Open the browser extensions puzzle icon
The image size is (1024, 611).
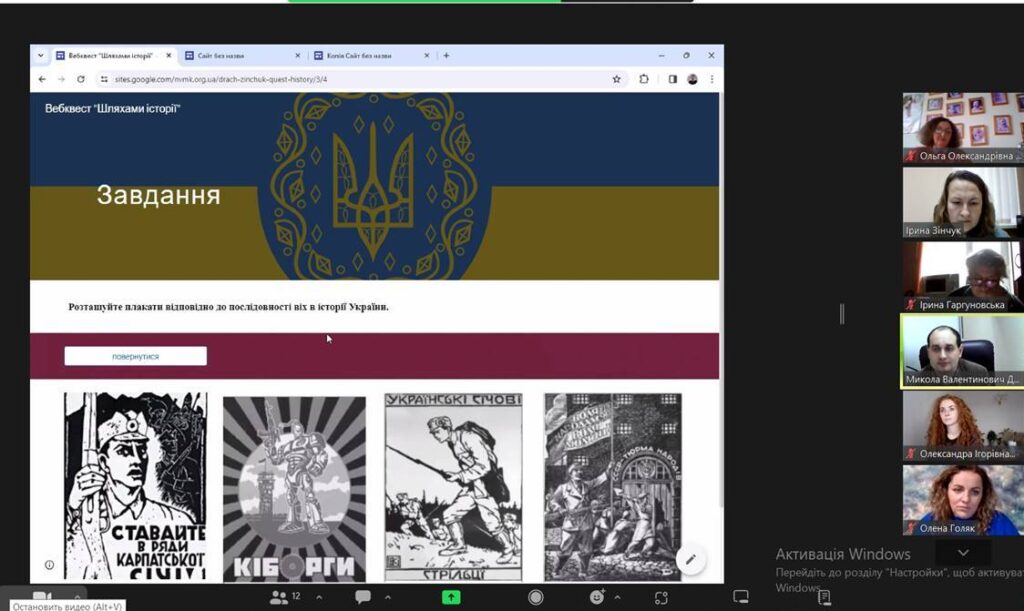[644, 79]
